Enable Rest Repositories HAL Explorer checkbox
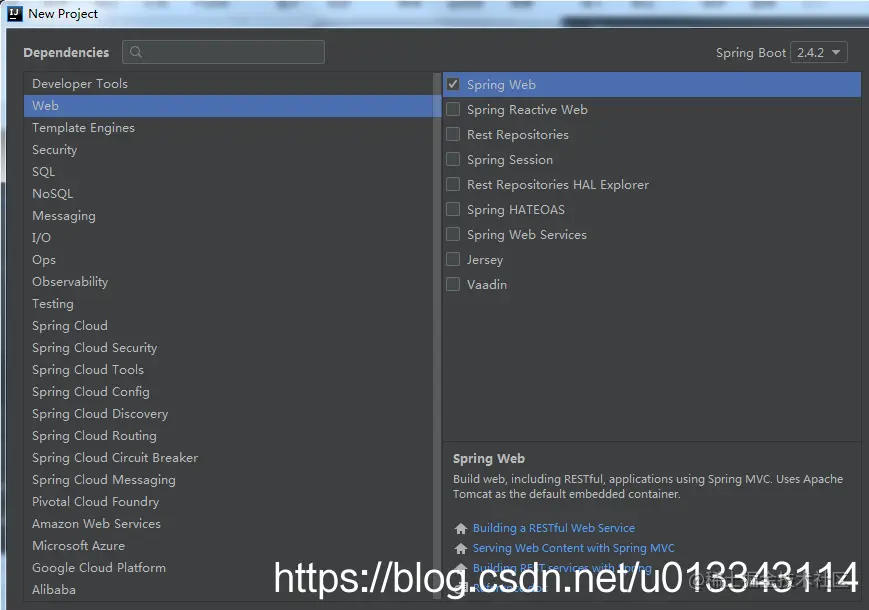The width and height of the screenshot is (869, 610). tap(453, 184)
